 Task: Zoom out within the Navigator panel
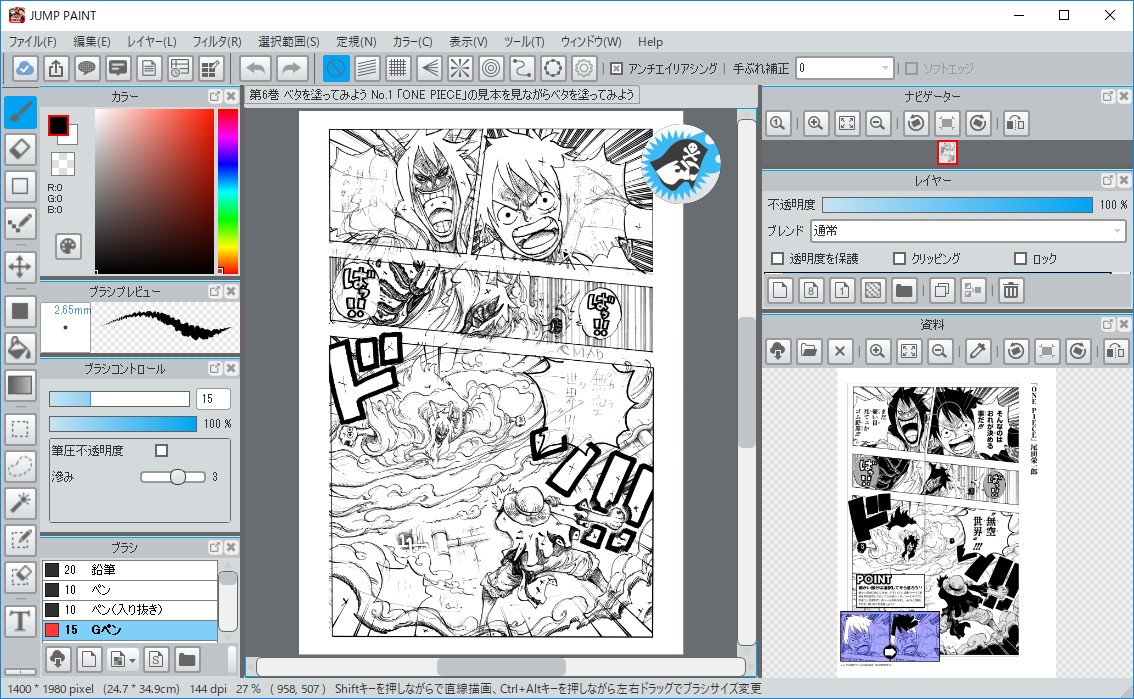(x=877, y=123)
